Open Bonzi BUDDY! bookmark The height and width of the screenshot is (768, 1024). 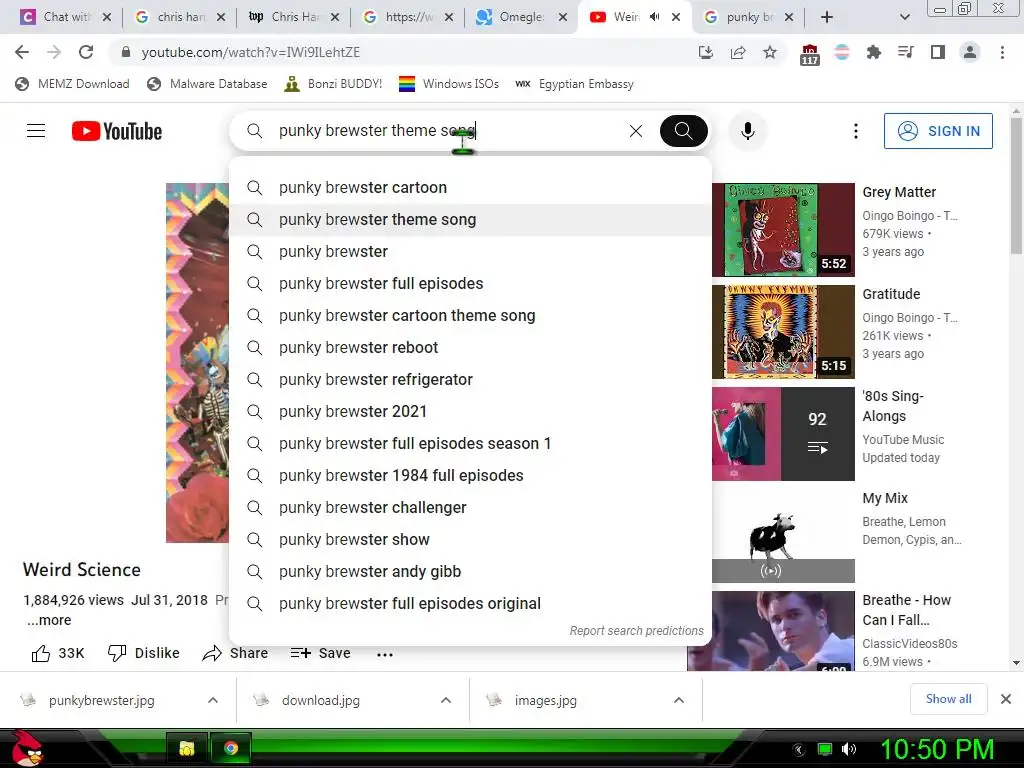[x=333, y=84]
